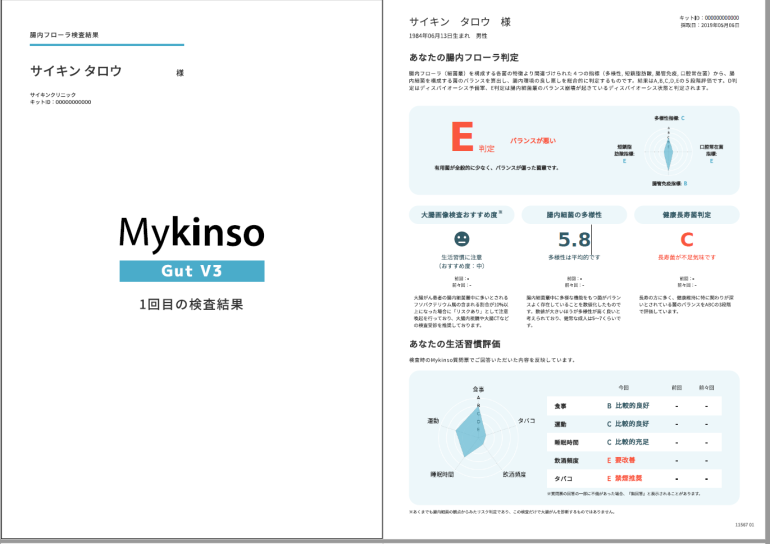Image resolution: width=770 pixels, height=544 pixels.
Task: Click the 健康長寿菌判定 pill header
Action: 687,215
